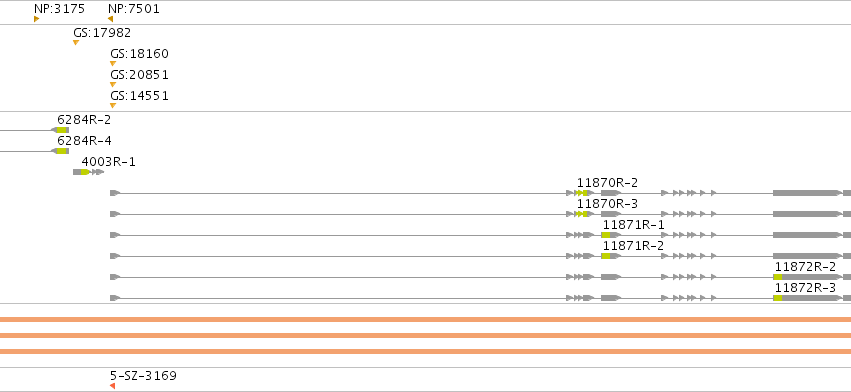The width and height of the screenshot is (851, 392).
Task: Click the 6284R-2 label
Action: click(x=84, y=120)
